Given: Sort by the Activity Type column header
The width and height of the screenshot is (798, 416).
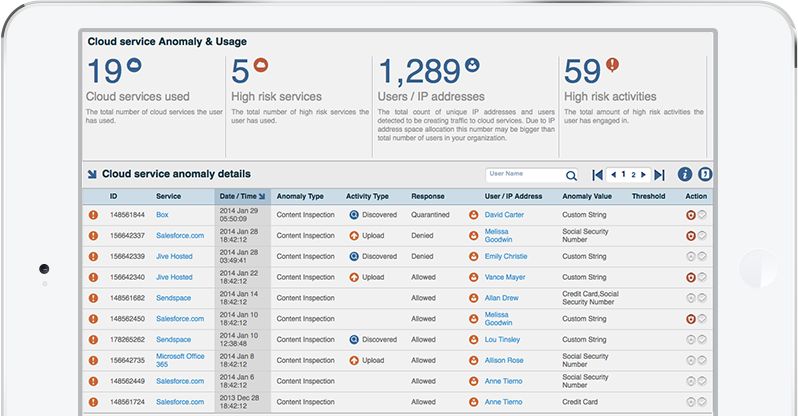Looking at the screenshot, I should (x=367, y=196).
